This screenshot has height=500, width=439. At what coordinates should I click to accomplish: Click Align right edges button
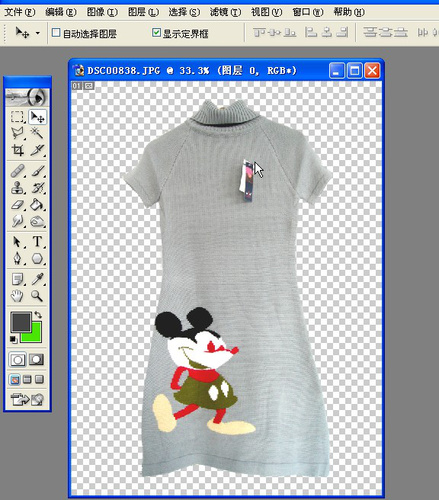342,32
